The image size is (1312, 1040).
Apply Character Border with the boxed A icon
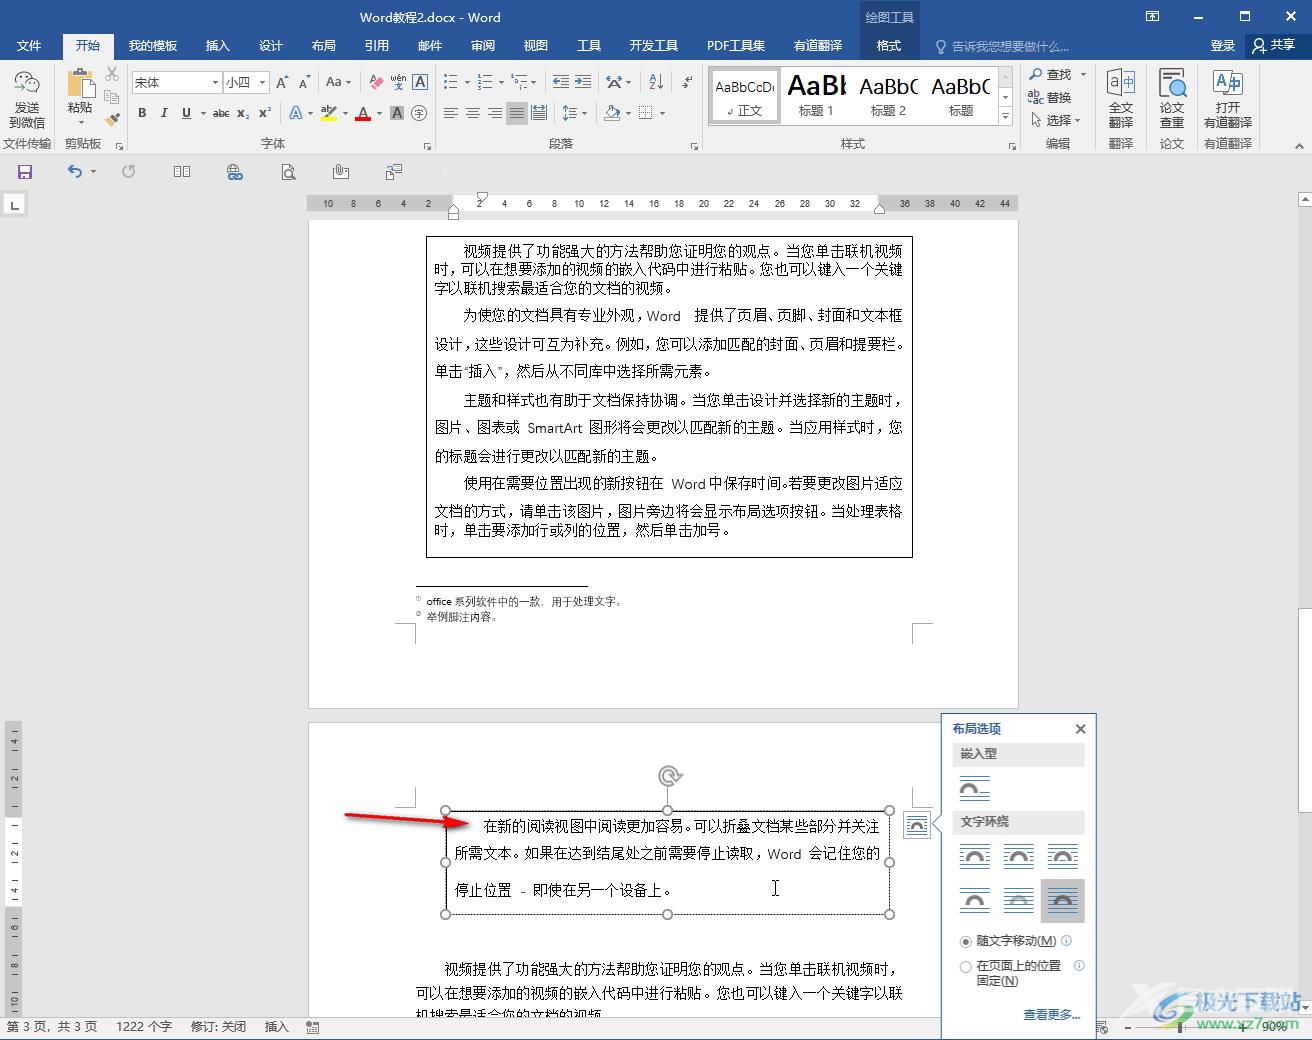[420, 82]
